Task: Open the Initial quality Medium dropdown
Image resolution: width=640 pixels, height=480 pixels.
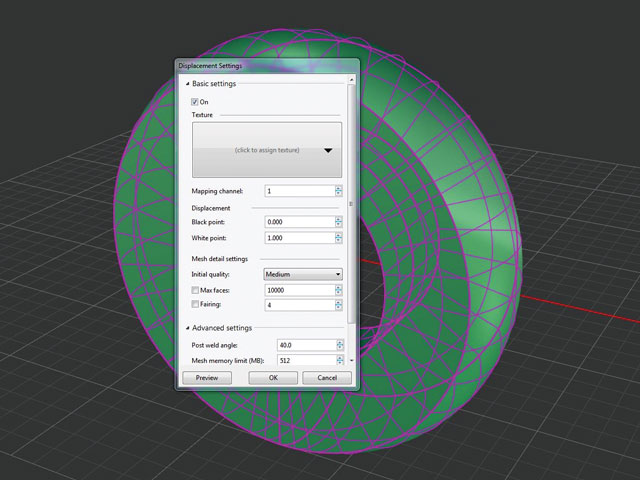Action: [303, 274]
